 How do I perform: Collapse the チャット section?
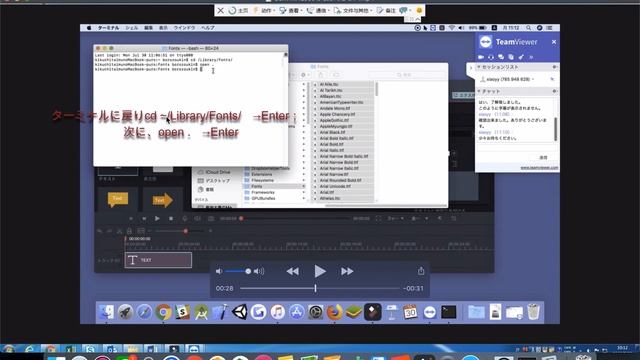pos(479,91)
